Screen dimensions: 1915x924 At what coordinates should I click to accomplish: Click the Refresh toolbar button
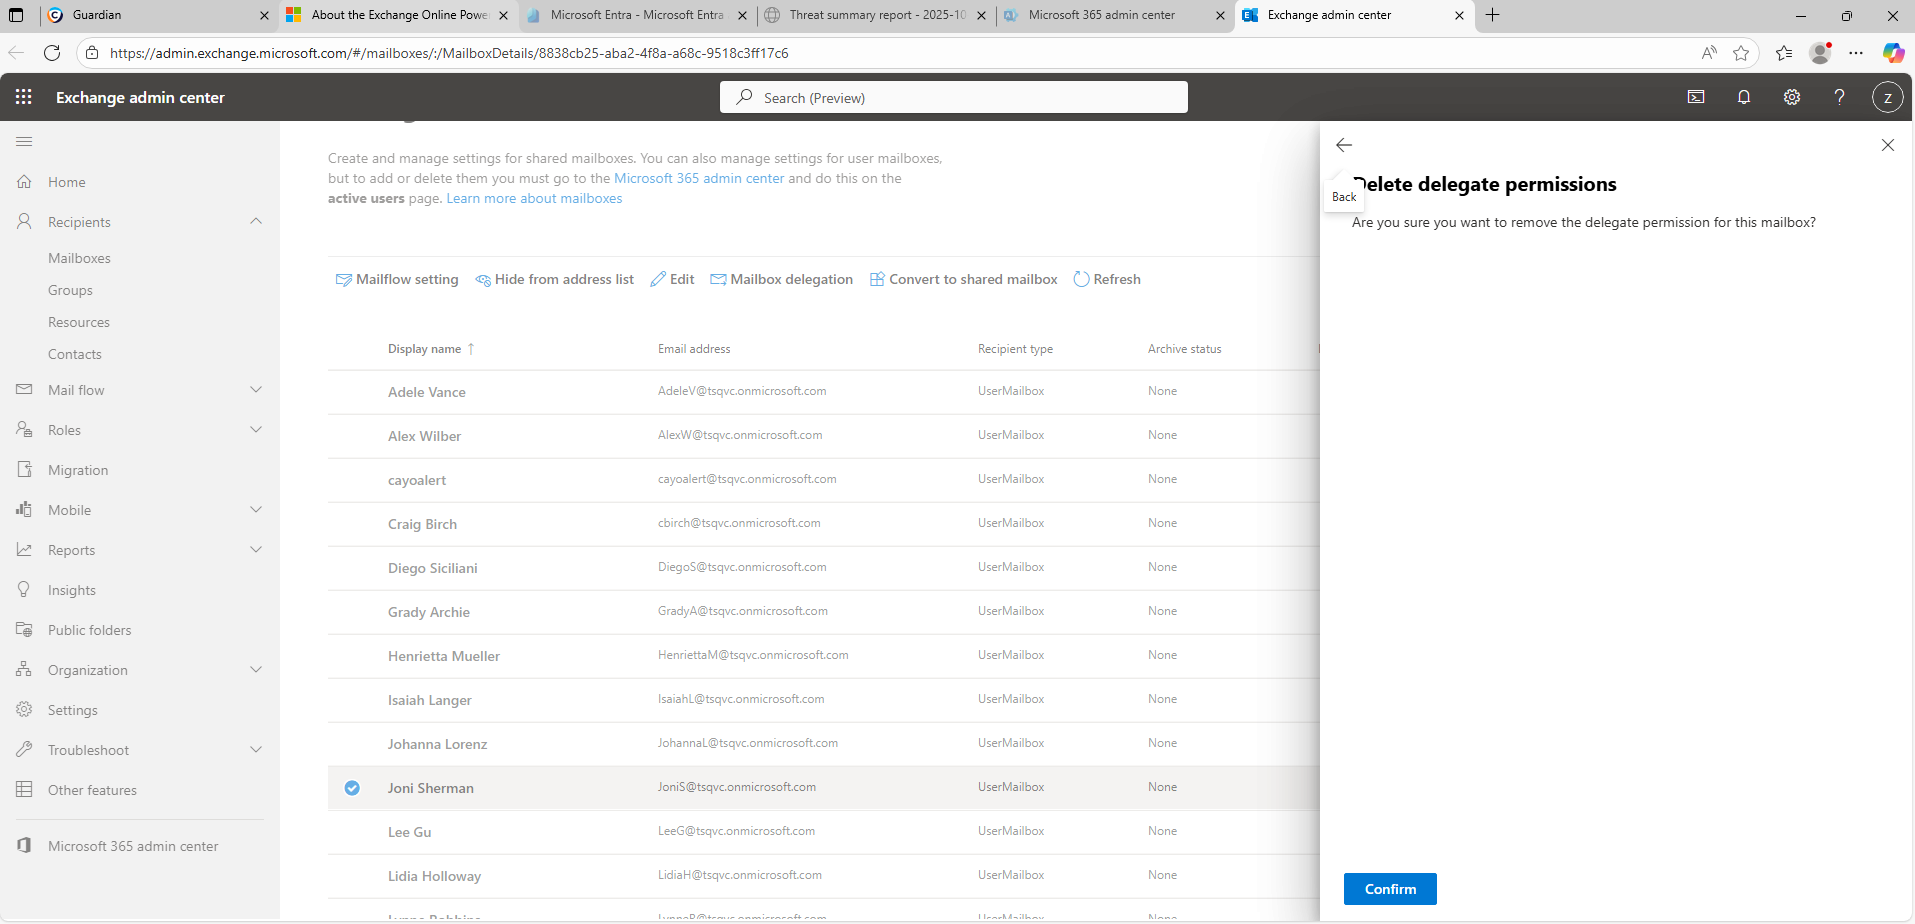(1106, 280)
